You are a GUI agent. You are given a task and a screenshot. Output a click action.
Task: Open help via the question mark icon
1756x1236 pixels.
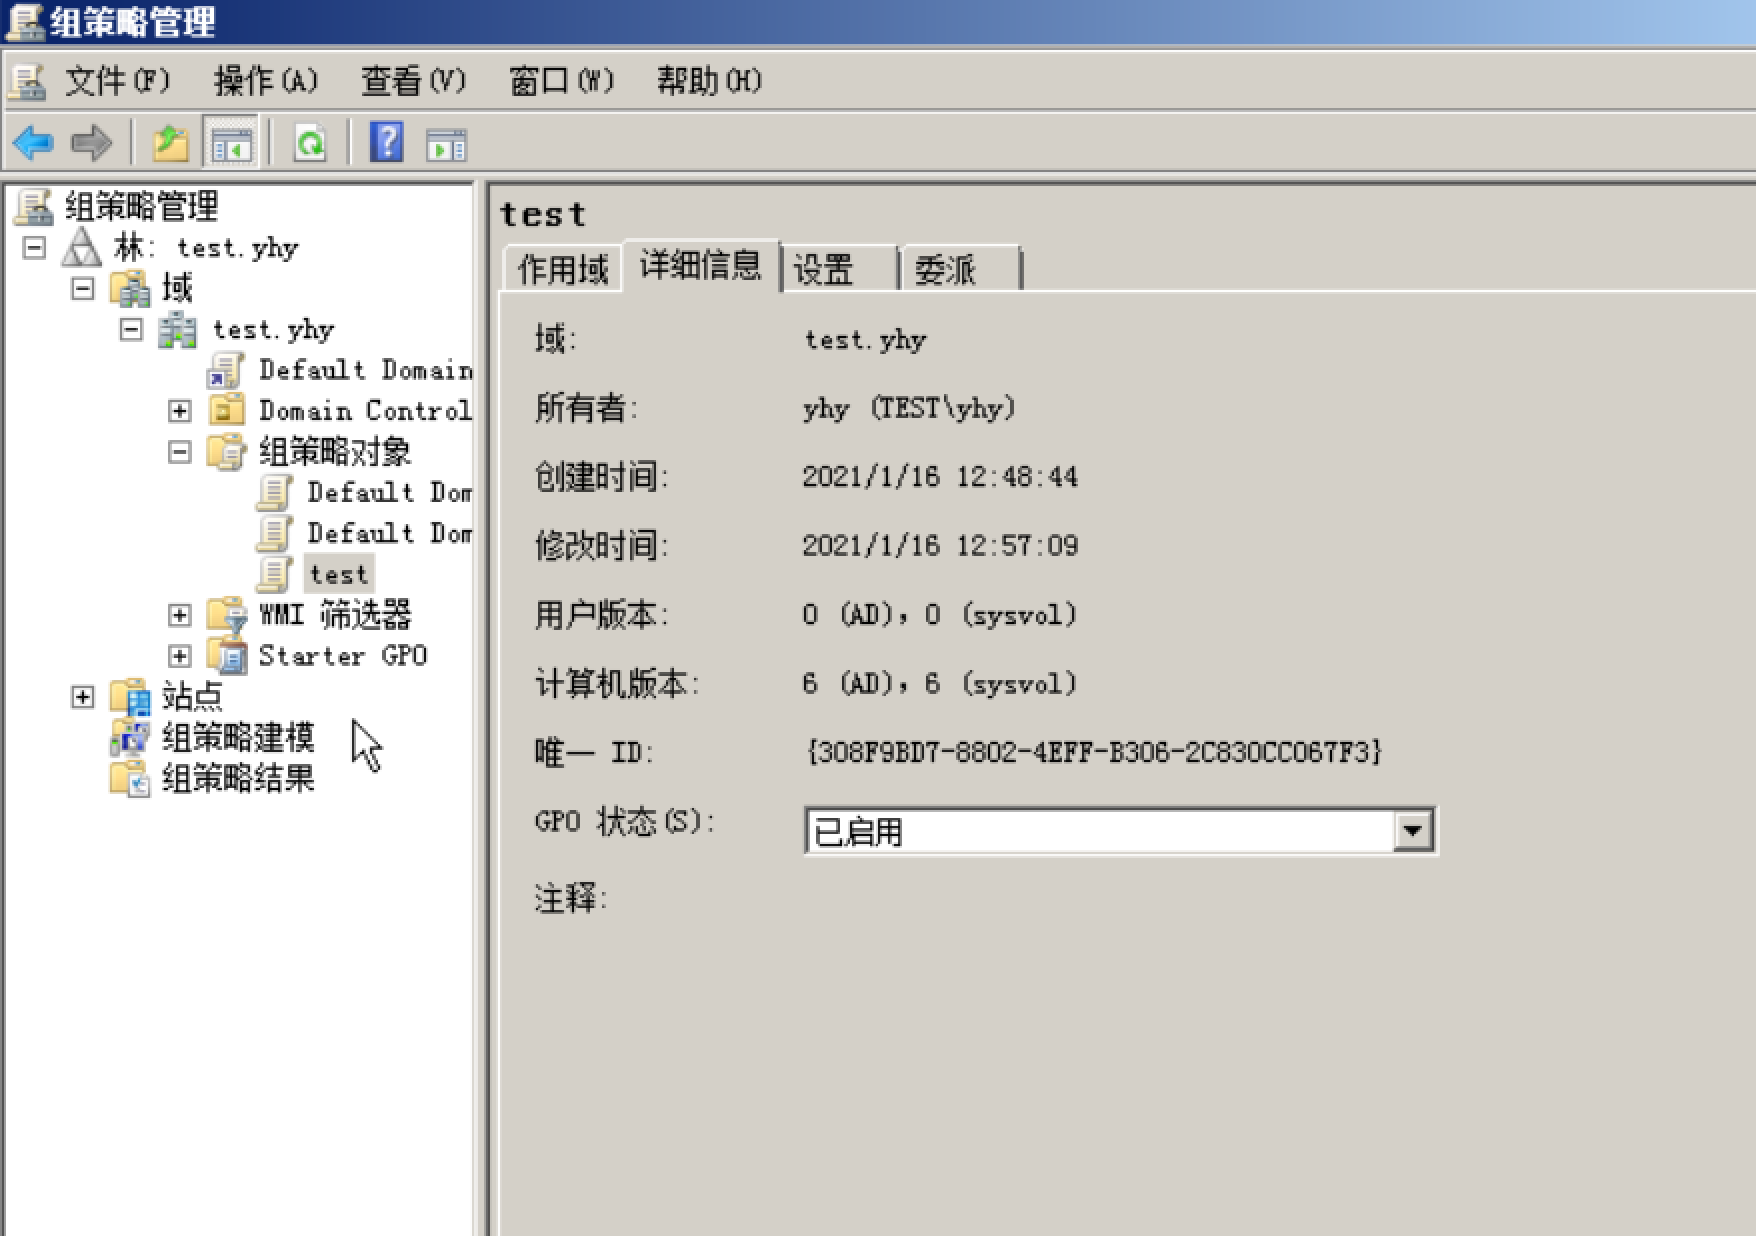coord(386,142)
